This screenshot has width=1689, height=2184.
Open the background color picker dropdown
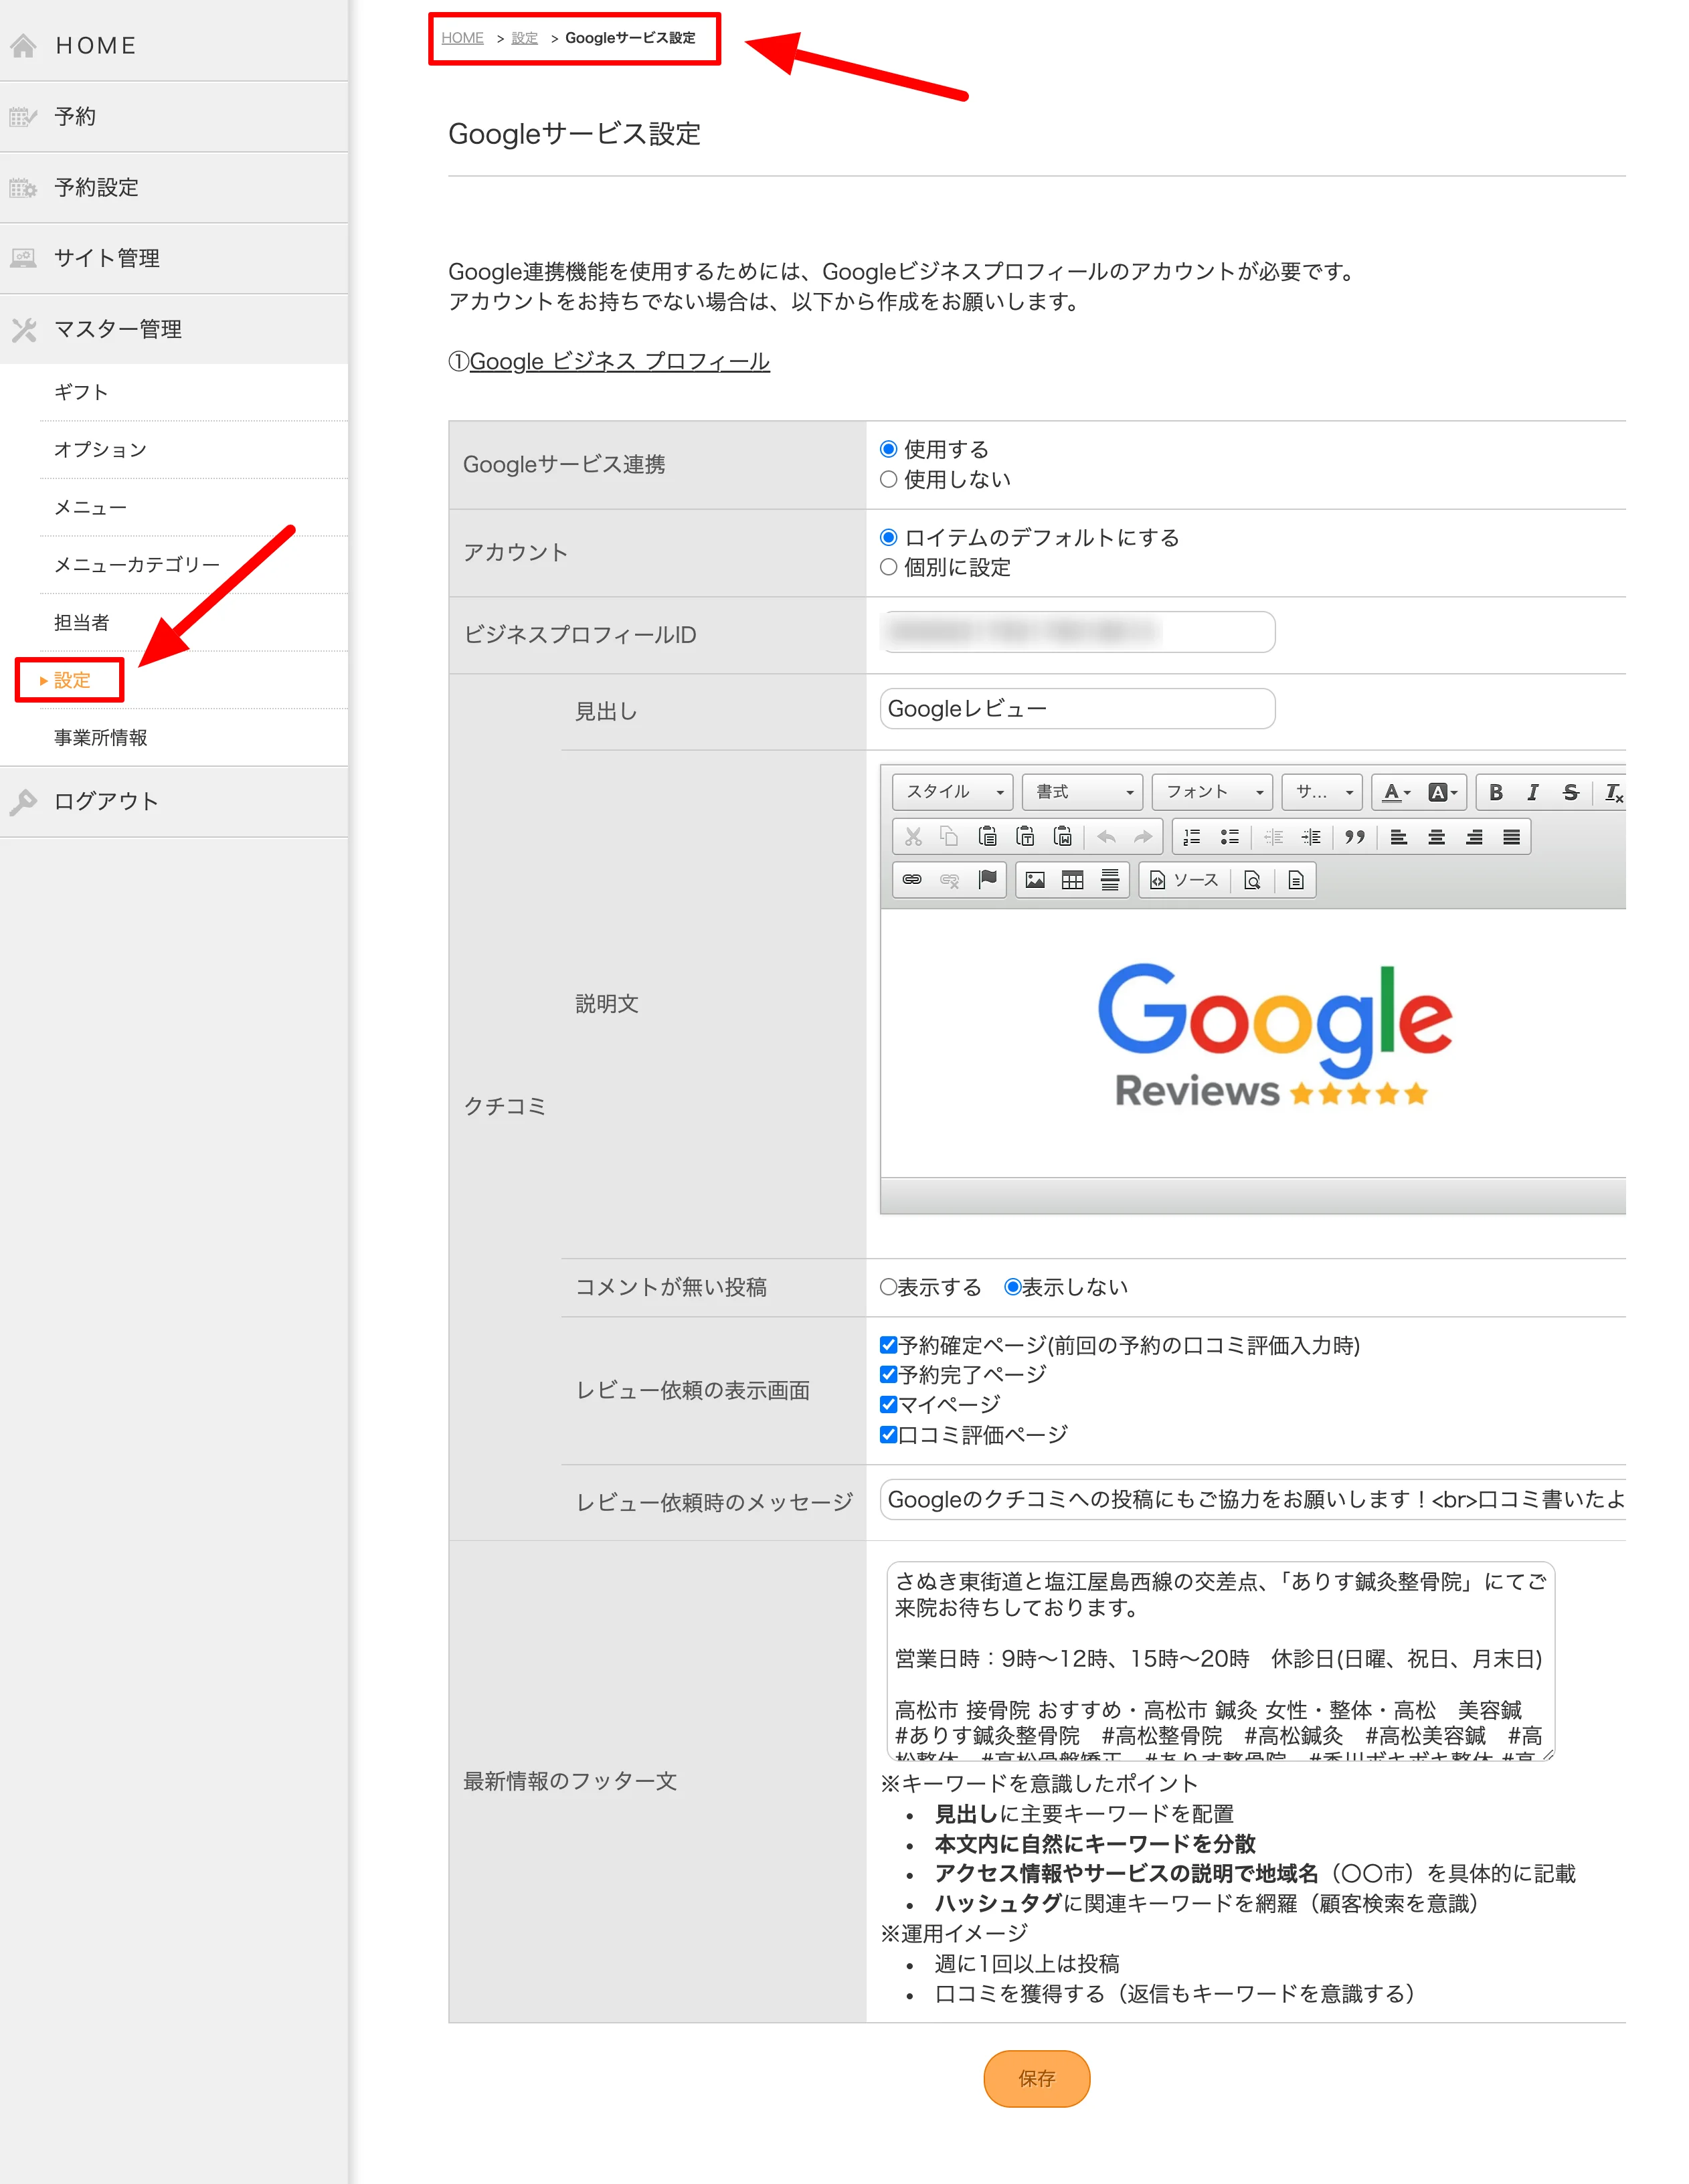click(x=1442, y=792)
